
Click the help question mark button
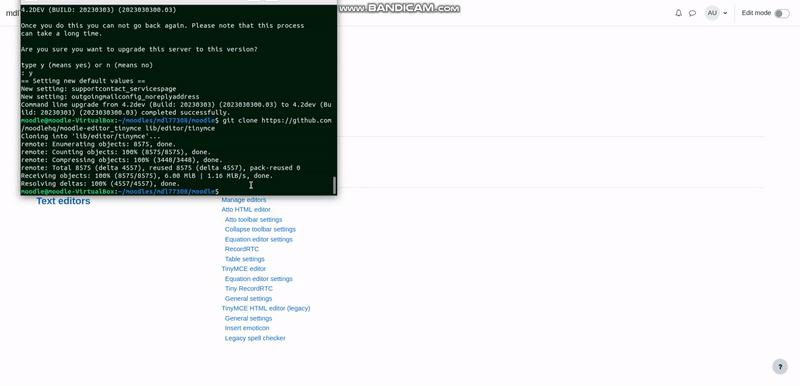[x=780, y=367]
